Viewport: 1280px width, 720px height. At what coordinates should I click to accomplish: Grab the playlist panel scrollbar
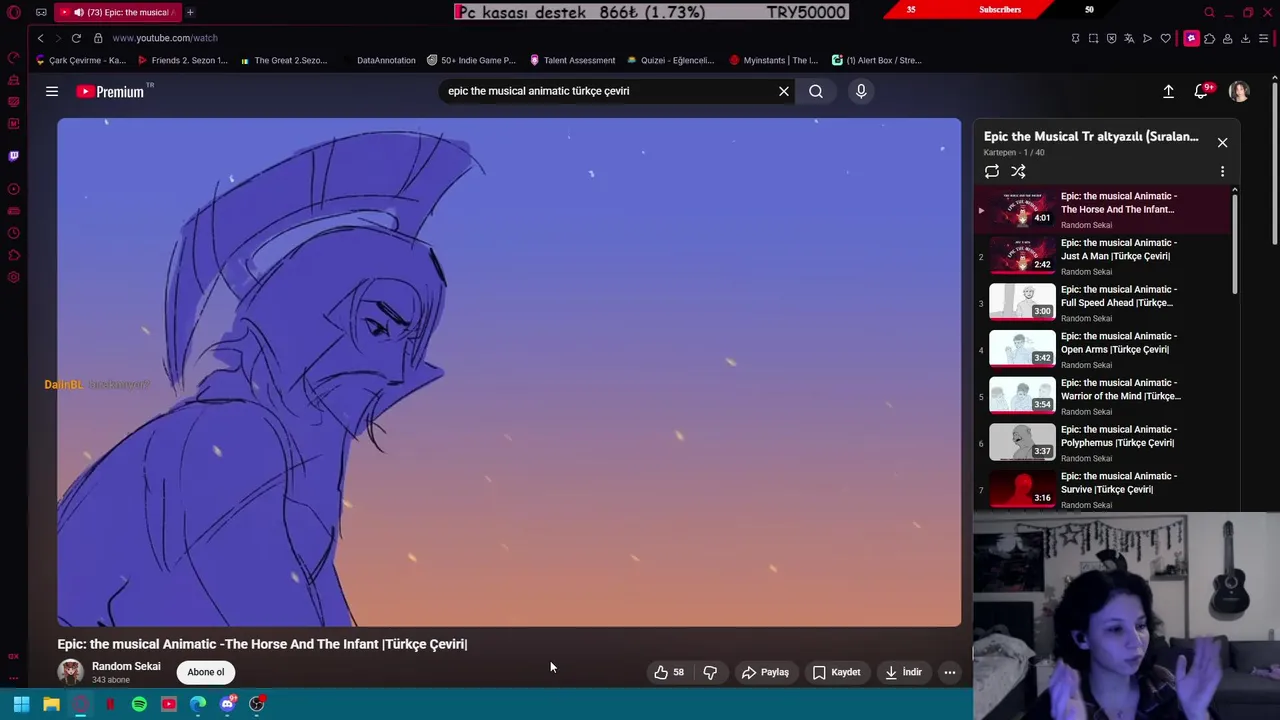coord(1235,243)
